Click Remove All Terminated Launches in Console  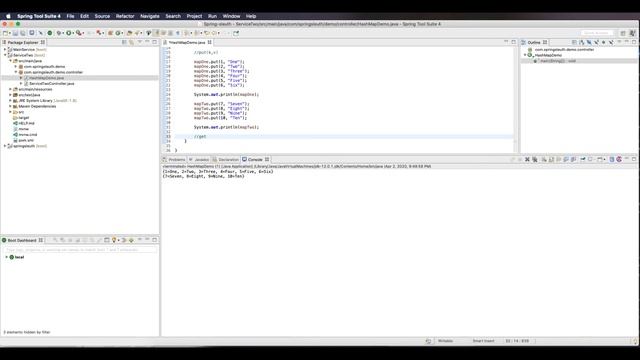535,160
